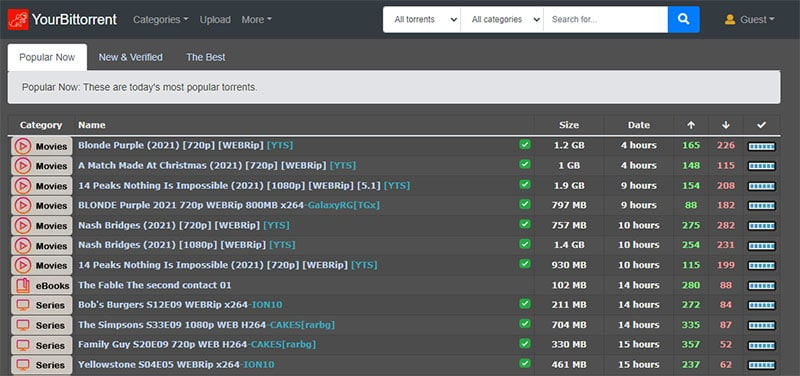
Task: Expand the More dropdown menu
Action: click(x=257, y=19)
